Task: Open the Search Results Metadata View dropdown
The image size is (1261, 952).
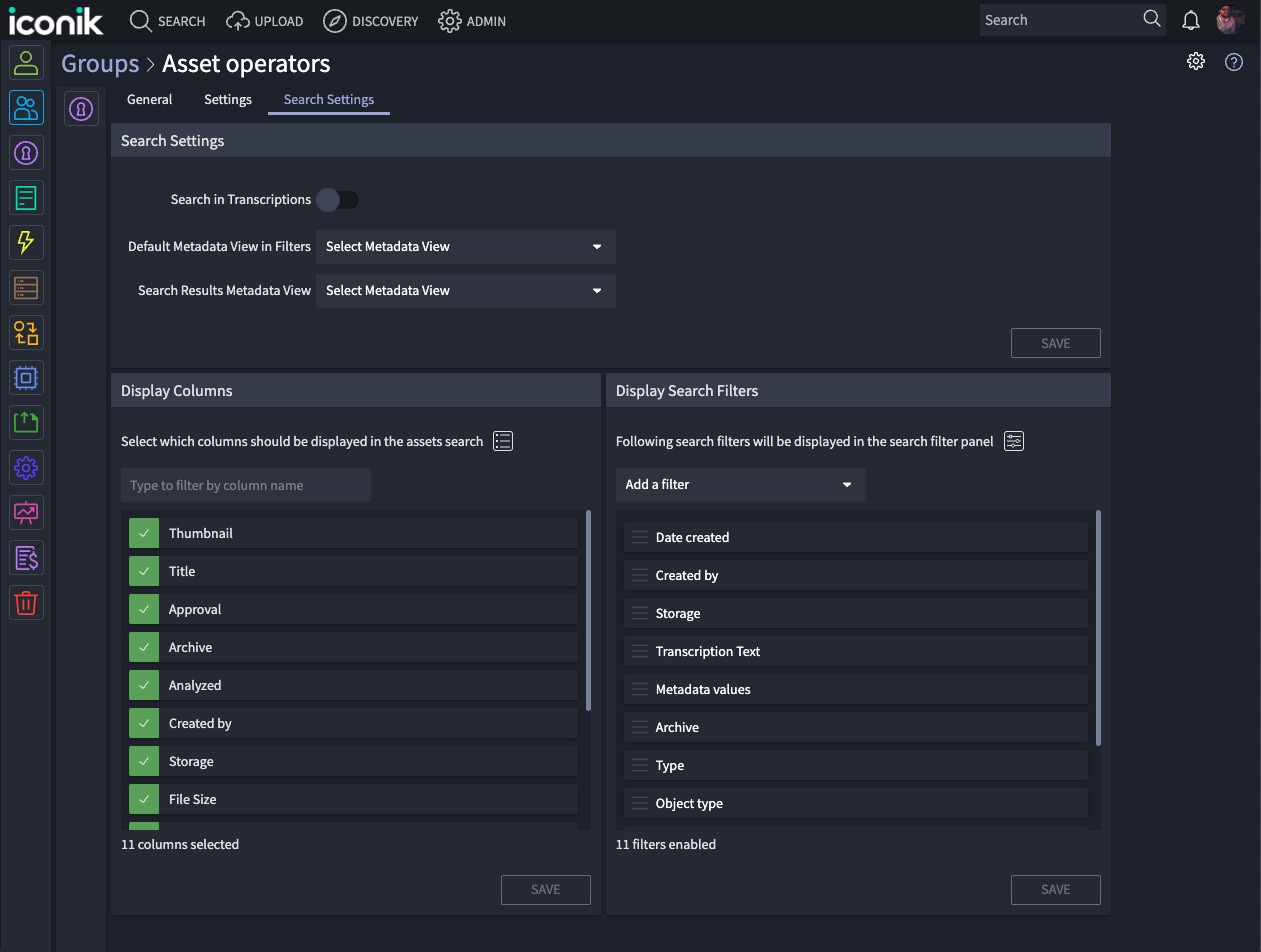Action: pyautogui.click(x=465, y=290)
